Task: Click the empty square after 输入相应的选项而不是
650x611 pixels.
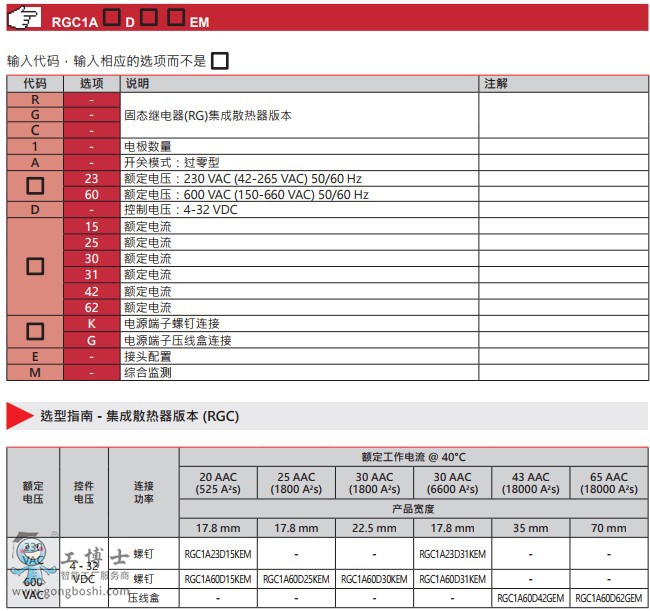Action: [220, 60]
